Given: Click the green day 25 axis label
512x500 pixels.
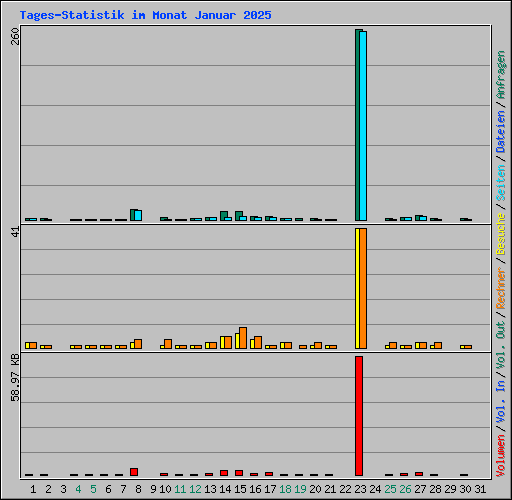Looking at the screenshot, I should point(390,489).
